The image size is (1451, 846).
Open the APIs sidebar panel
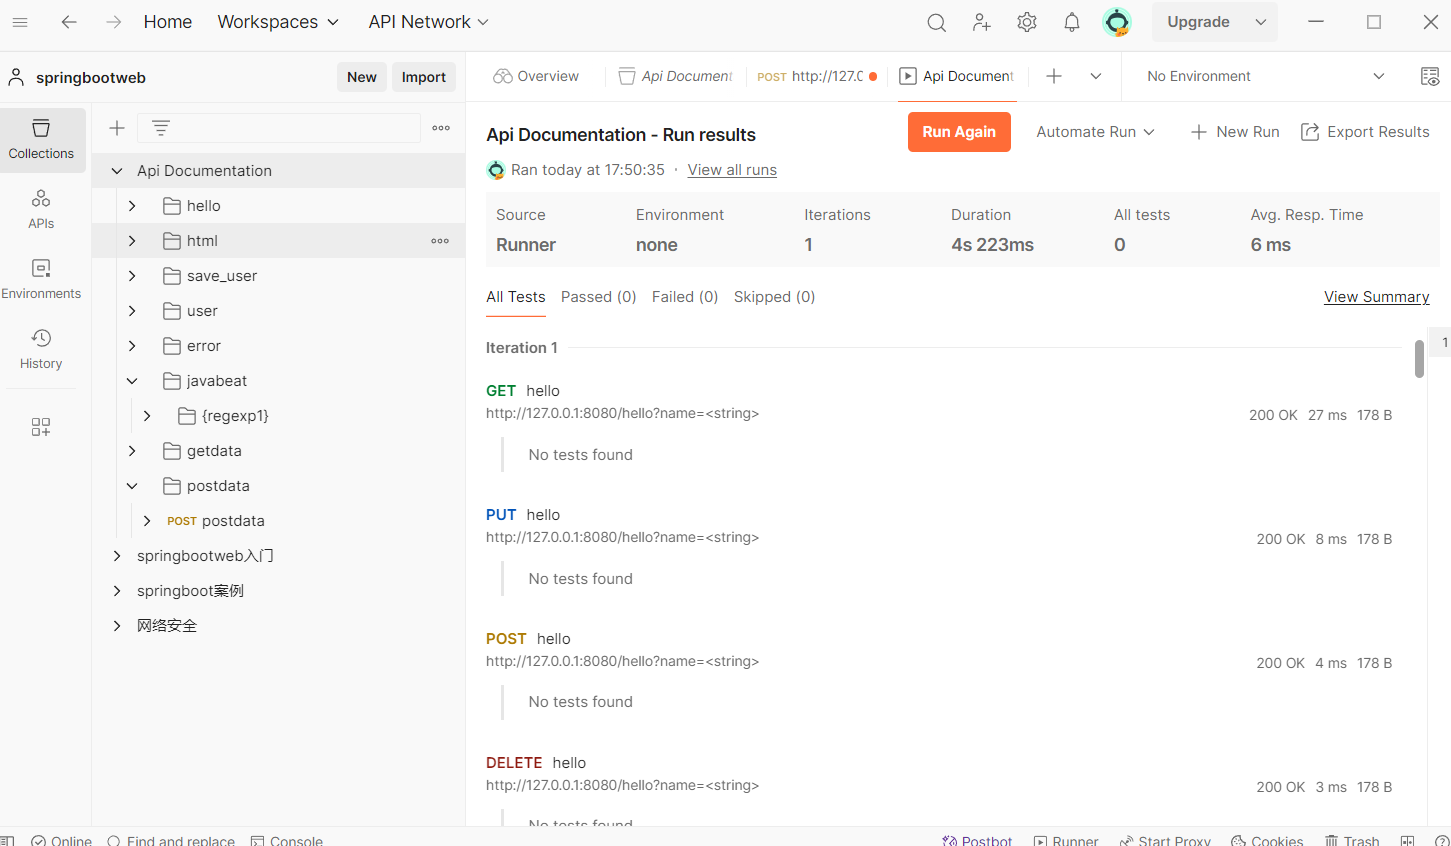pyautogui.click(x=41, y=209)
